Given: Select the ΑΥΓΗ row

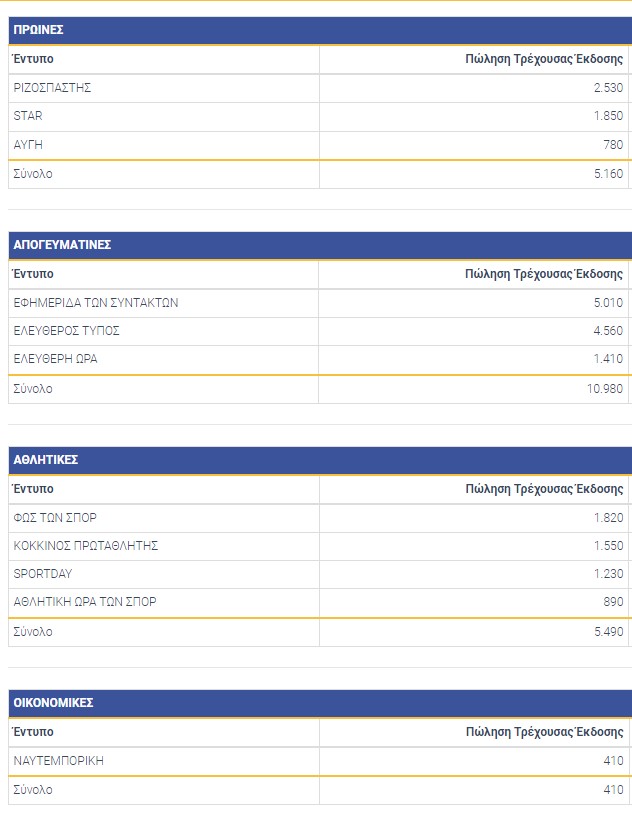Looking at the screenshot, I should tap(319, 145).
